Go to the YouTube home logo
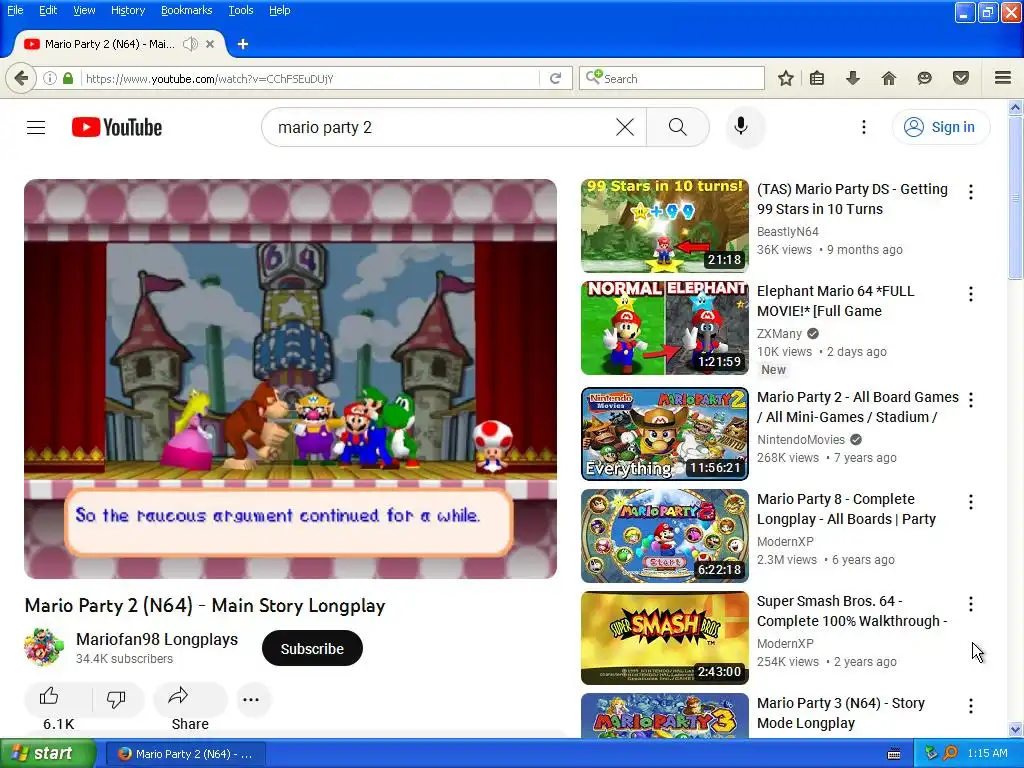The height and width of the screenshot is (768, 1024). pyautogui.click(x=117, y=127)
